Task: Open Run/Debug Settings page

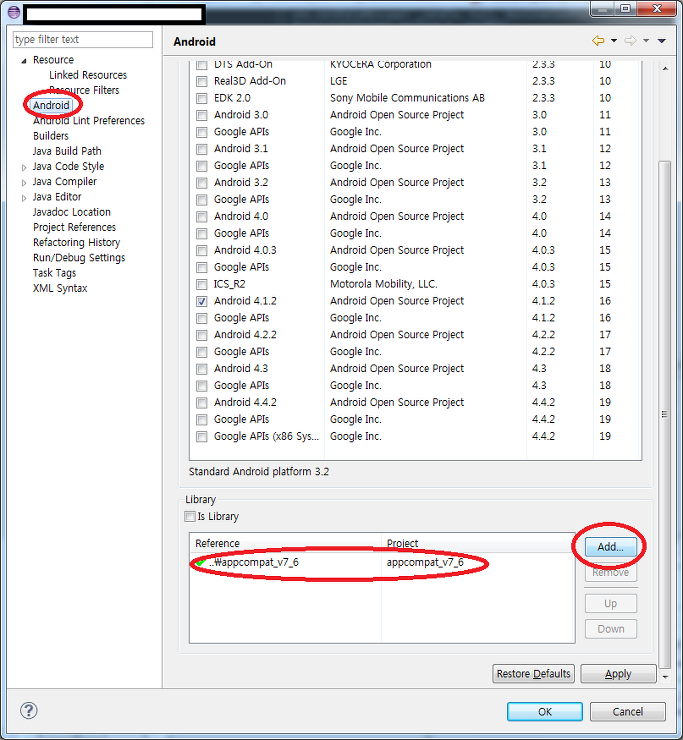Action: [79, 258]
